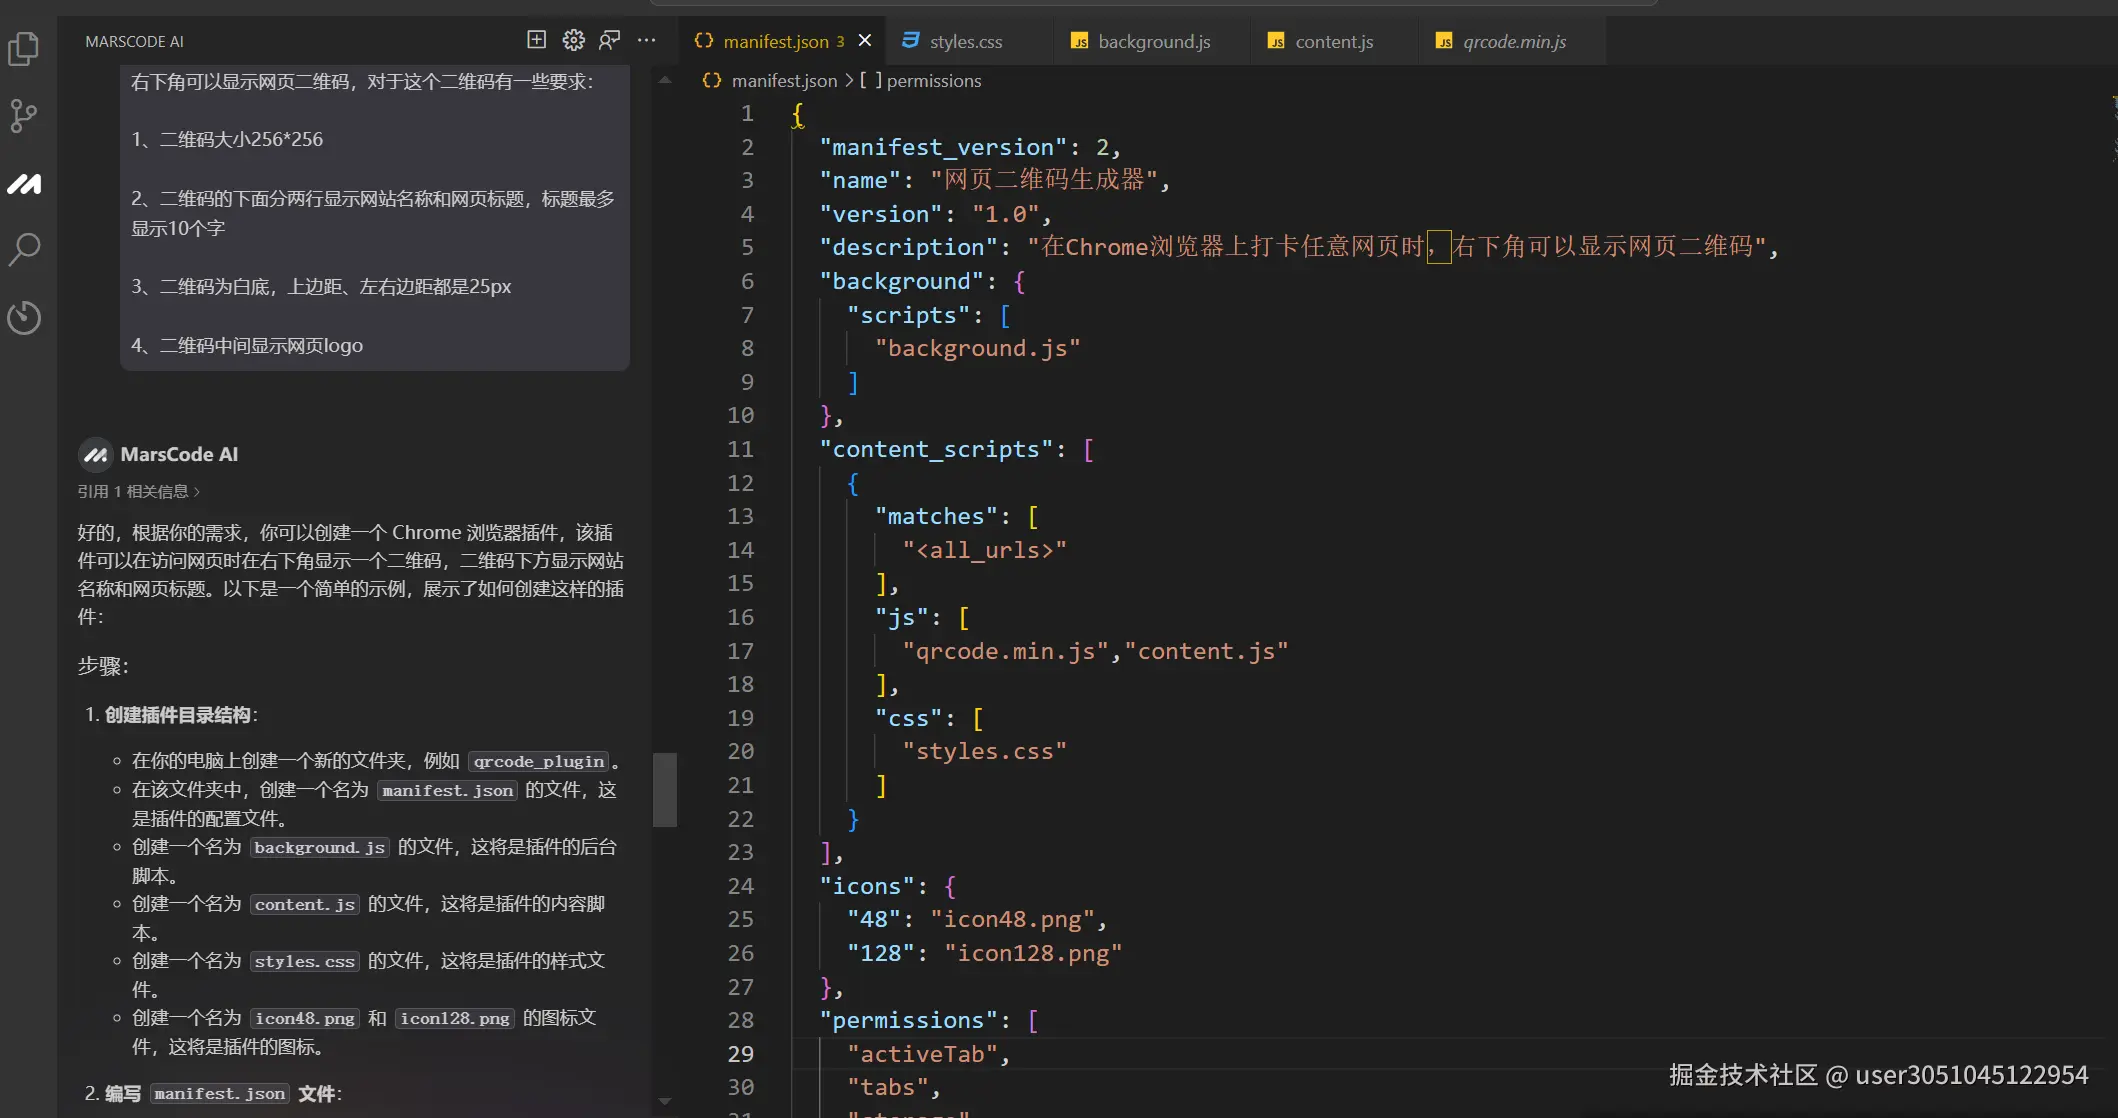Open the Explorer files view
Screen dimensions: 2118x1118
(24, 48)
